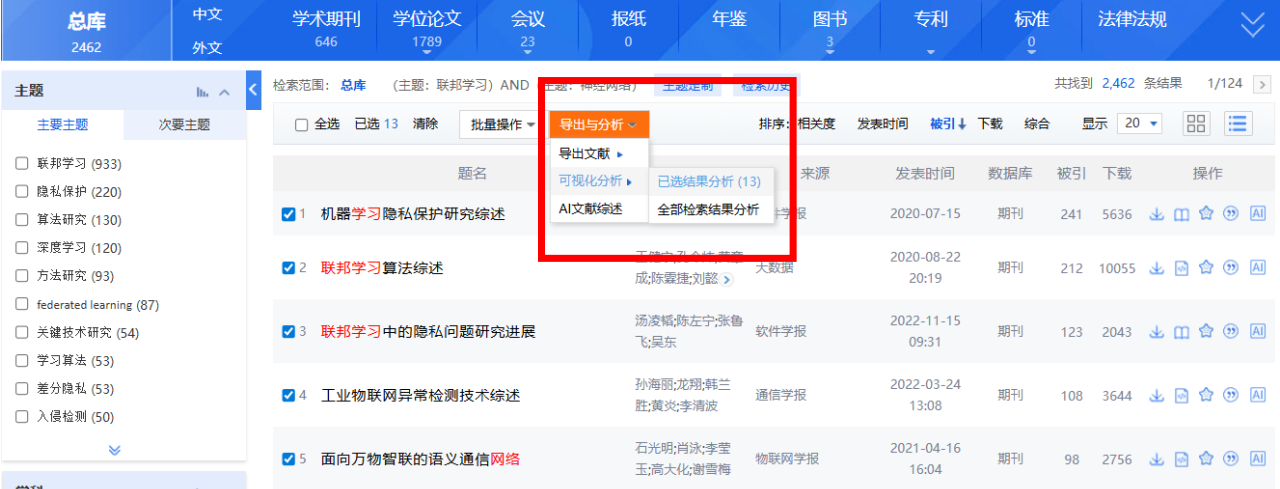Tick the 全选 select-all checkbox
This screenshot has height=489, width=1280.
301,125
